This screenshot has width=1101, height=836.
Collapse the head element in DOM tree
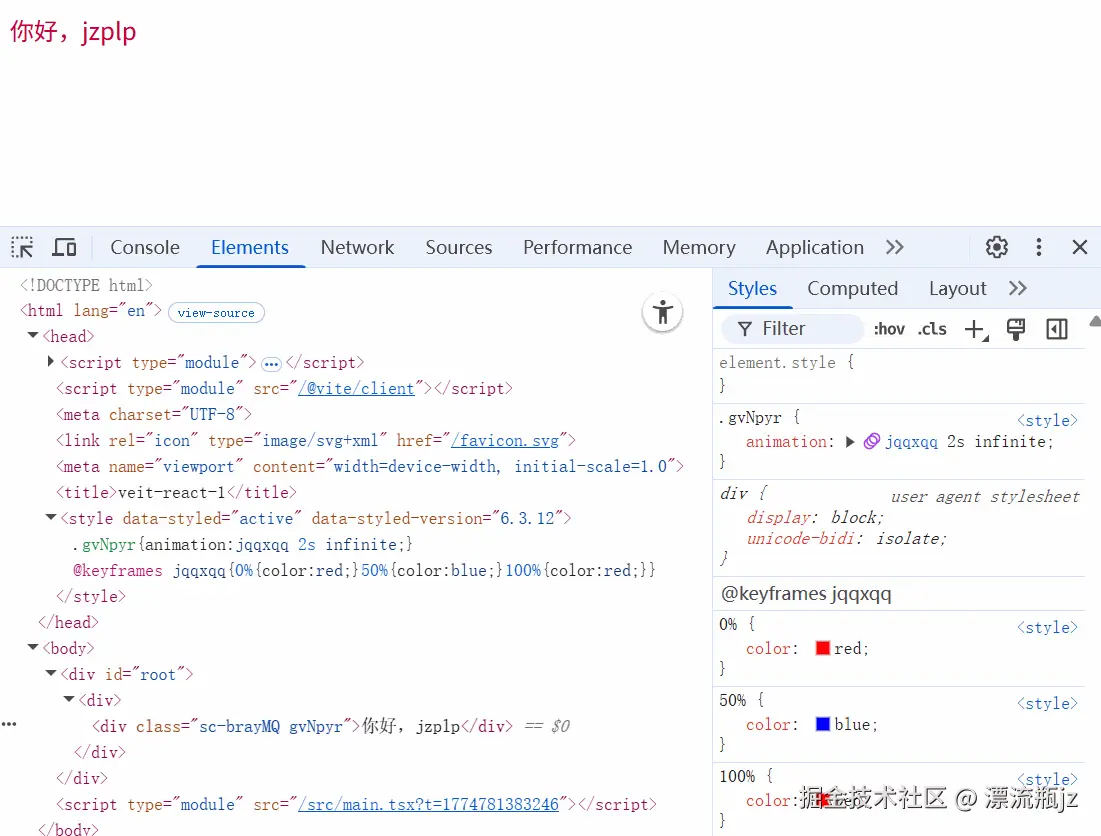click(x=33, y=335)
